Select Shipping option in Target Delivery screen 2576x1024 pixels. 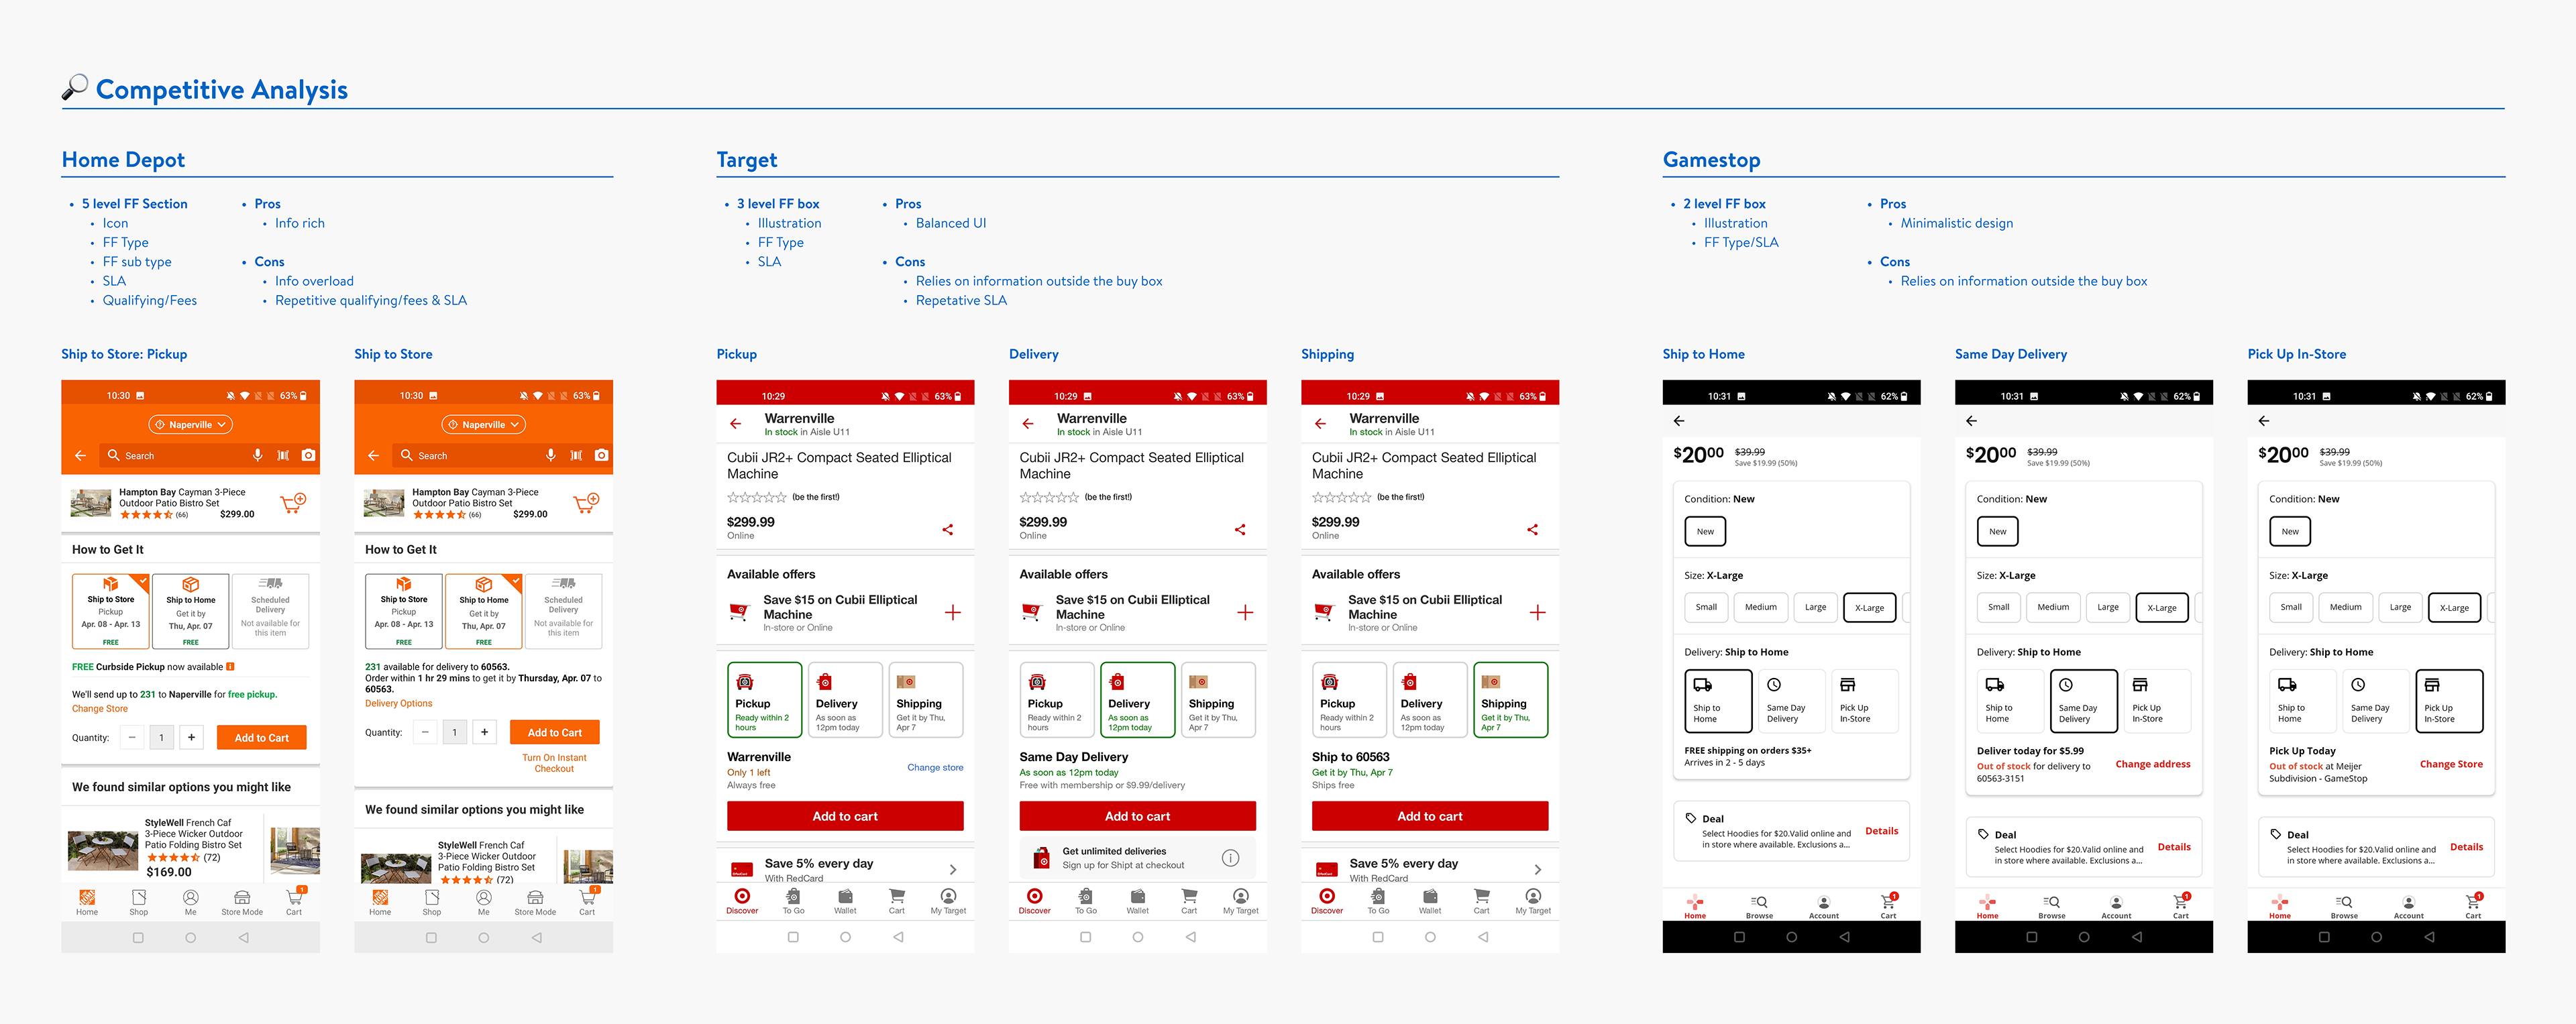click(x=1218, y=700)
